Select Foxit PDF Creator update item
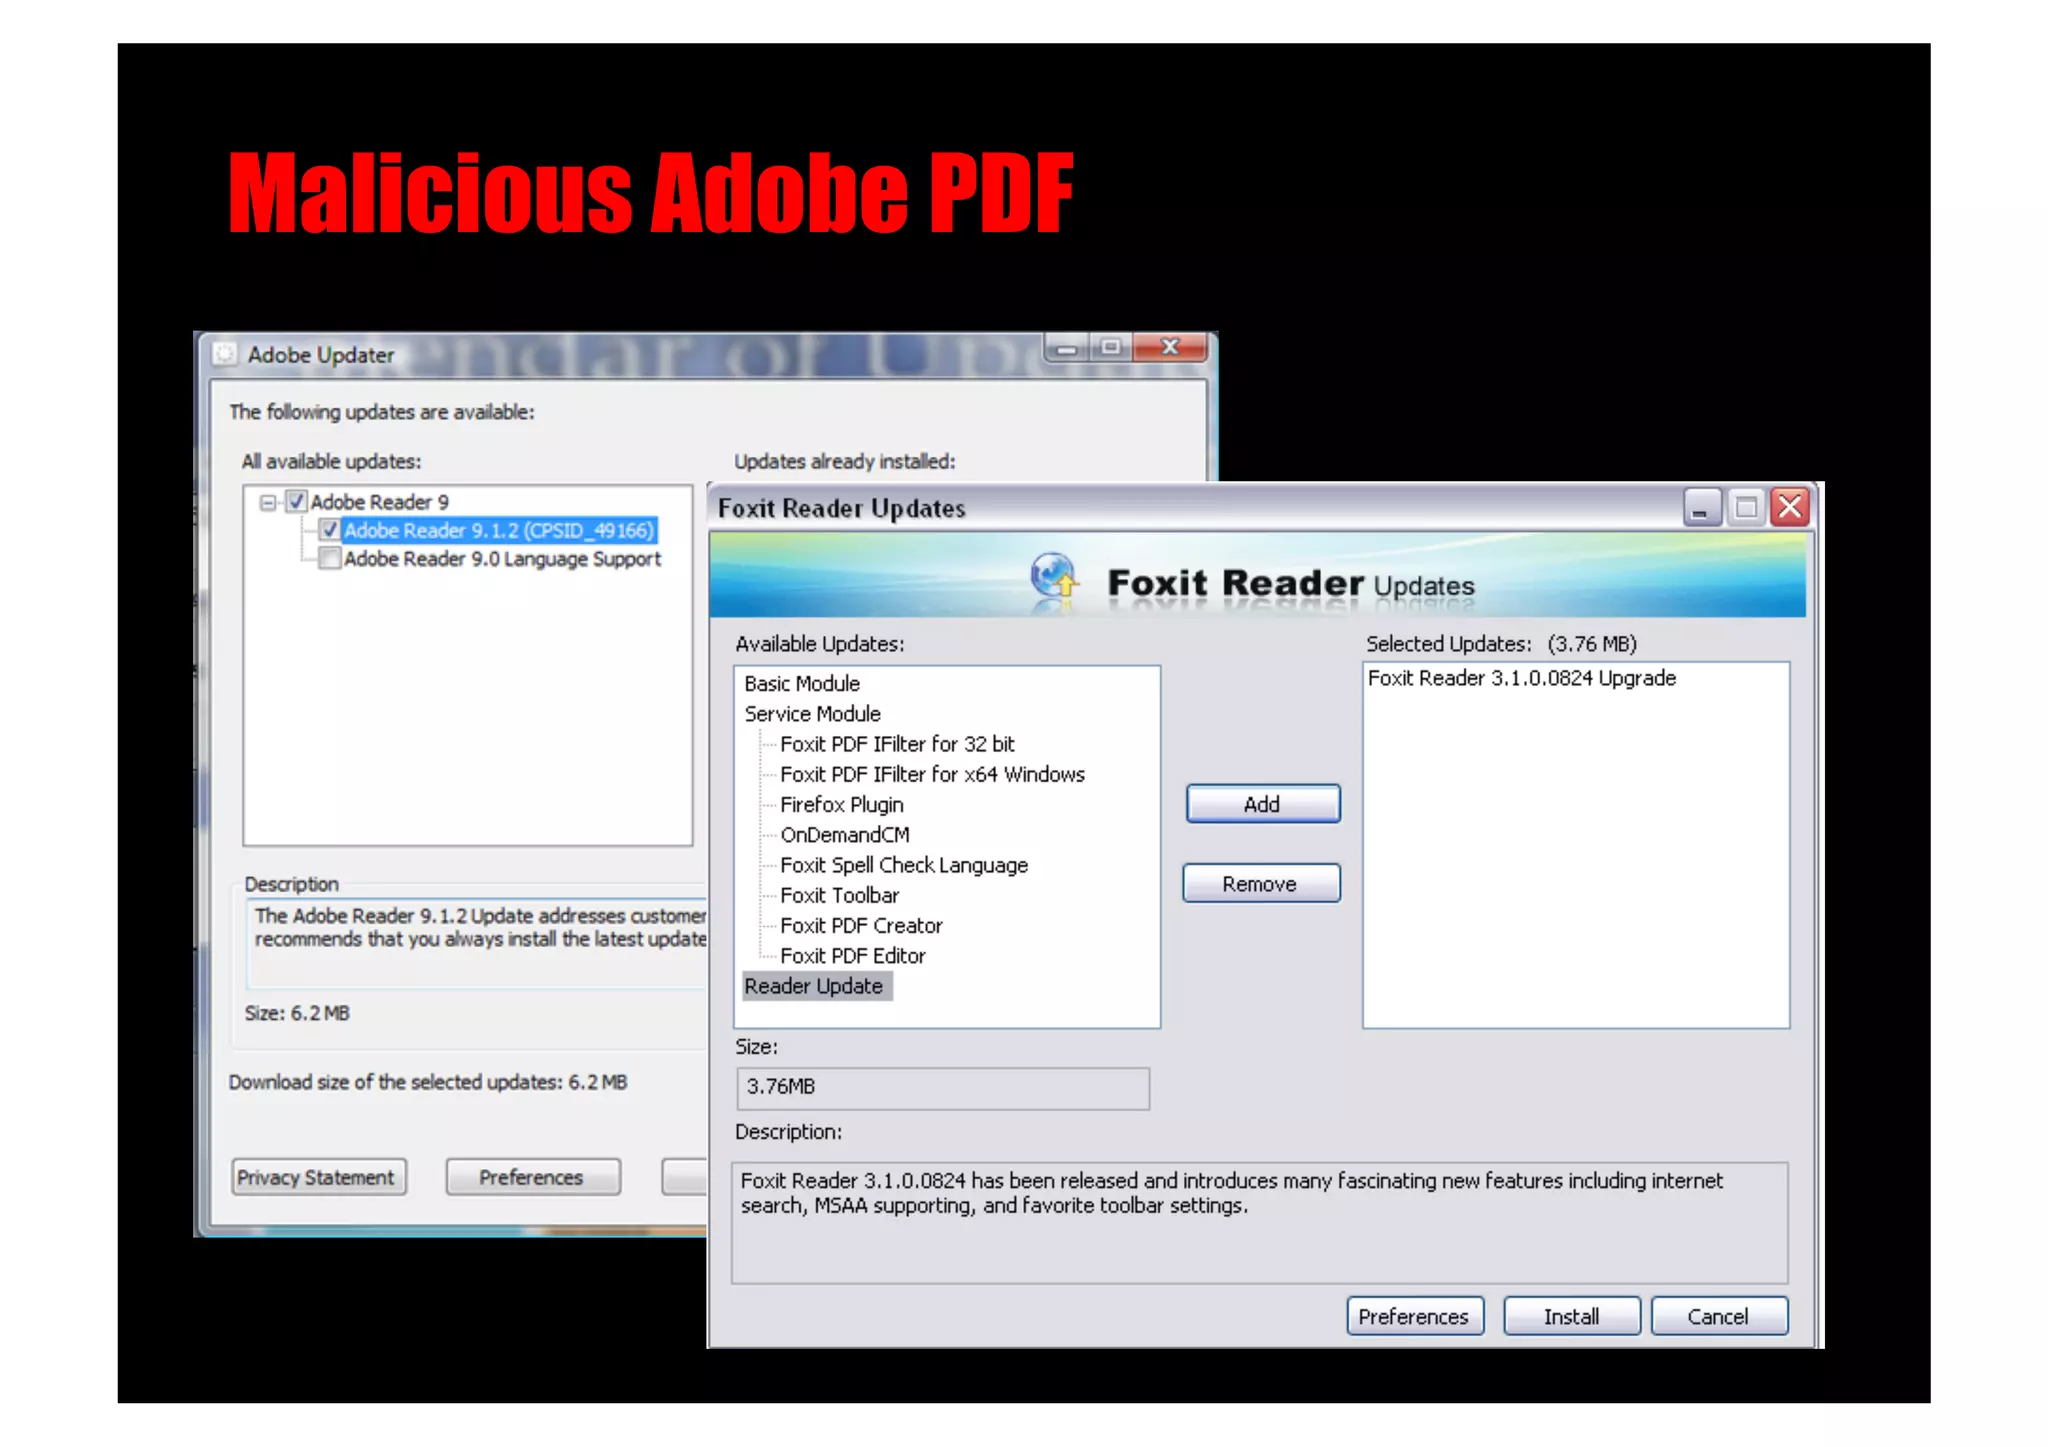Viewport: 2048px width, 1447px height. coord(861,926)
